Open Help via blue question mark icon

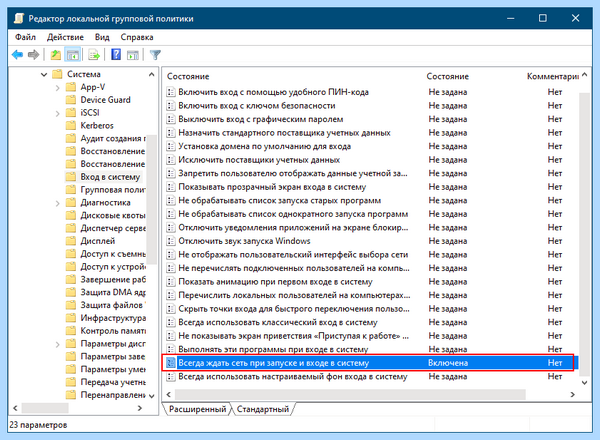[116, 55]
